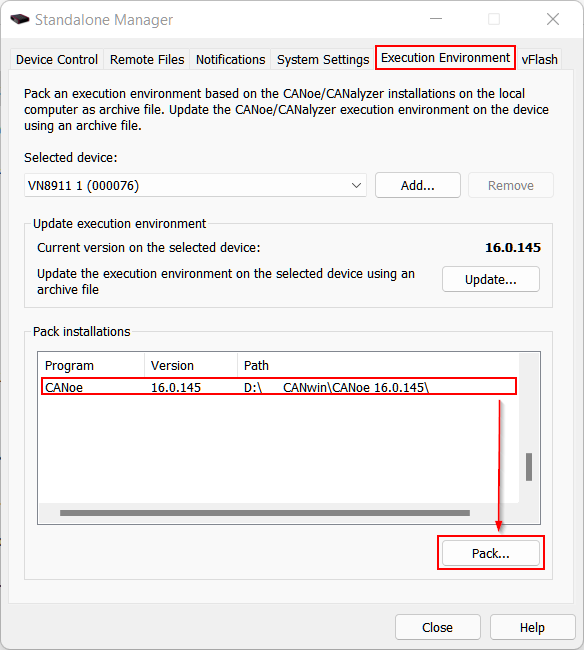The height and width of the screenshot is (650, 584).
Task: Open the Remote Files tab
Action: [147, 60]
